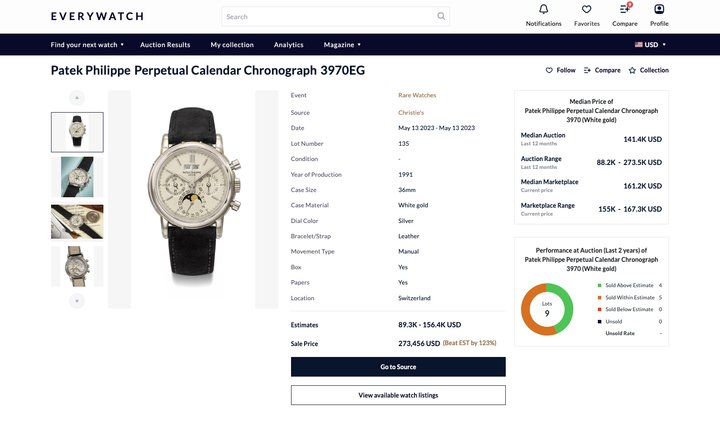Open the Notifications bell icon

pyautogui.click(x=543, y=9)
